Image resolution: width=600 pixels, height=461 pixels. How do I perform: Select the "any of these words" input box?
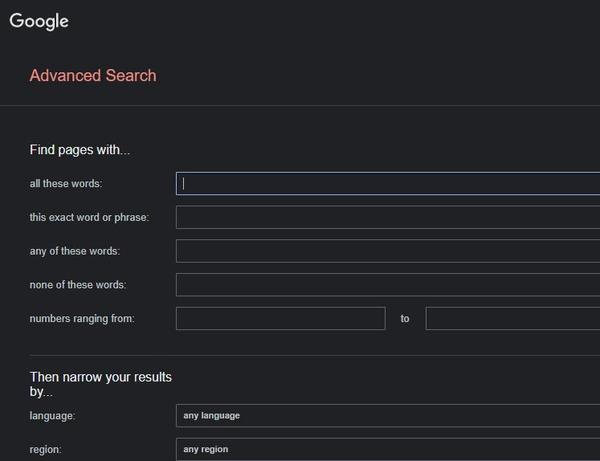click(388, 251)
